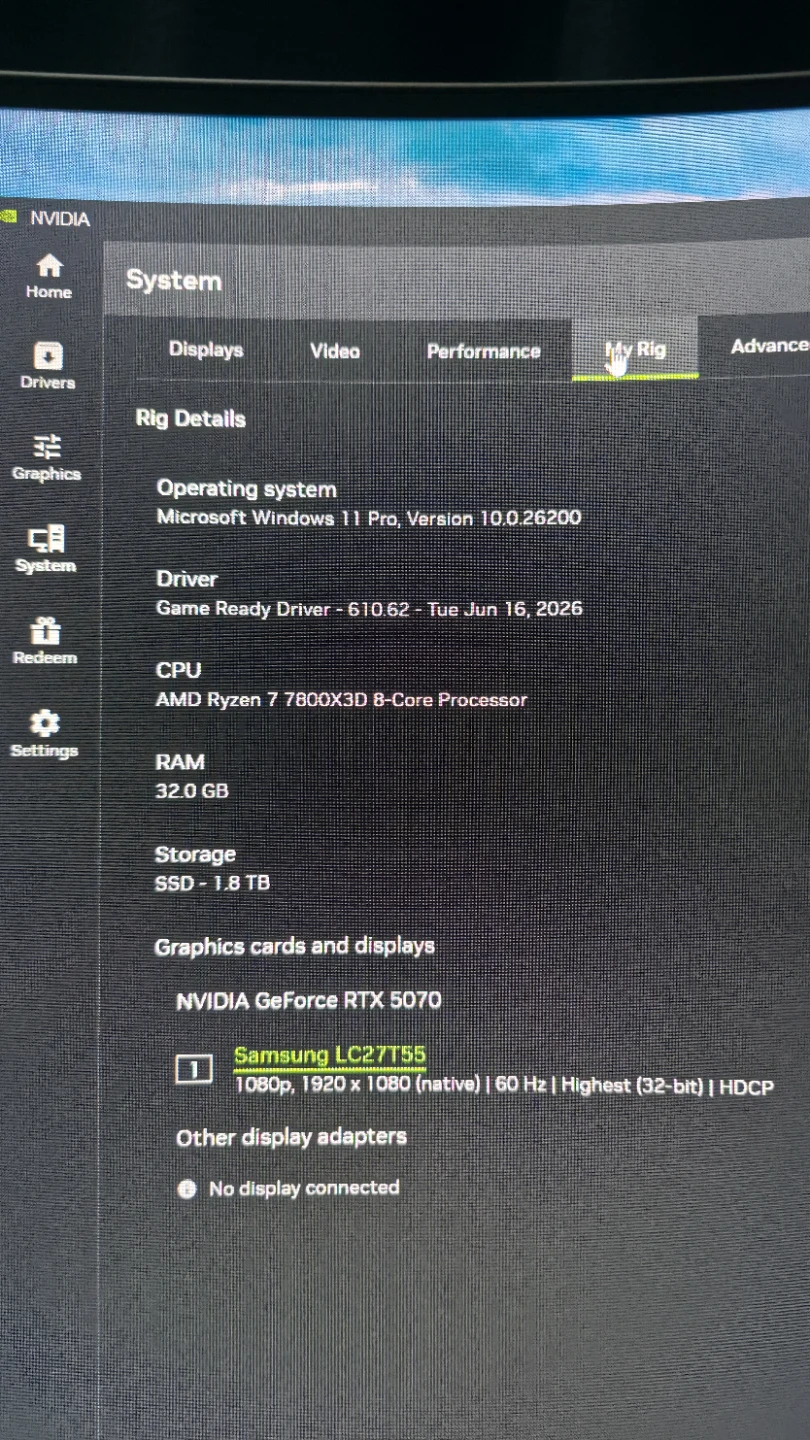Open the Graphics sliders icon
Image resolution: width=810 pixels, height=1440 pixels.
[x=47, y=446]
